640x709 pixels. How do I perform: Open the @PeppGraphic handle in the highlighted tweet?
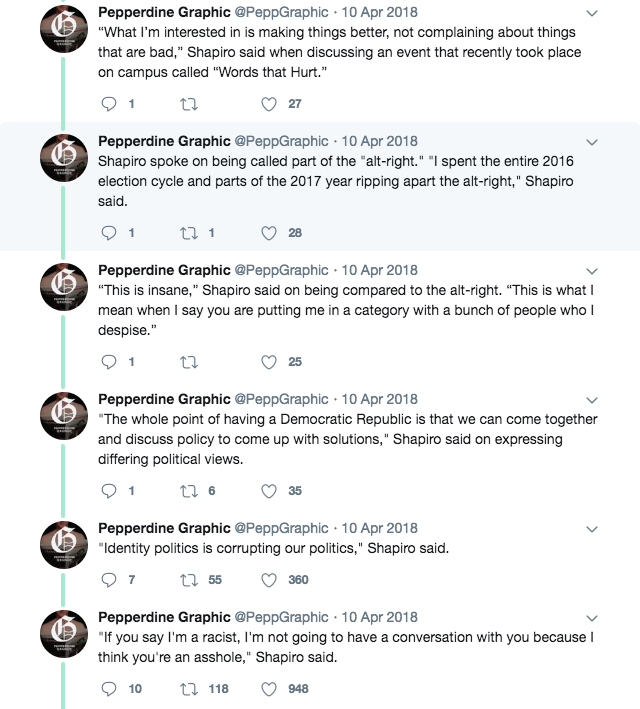(281, 141)
